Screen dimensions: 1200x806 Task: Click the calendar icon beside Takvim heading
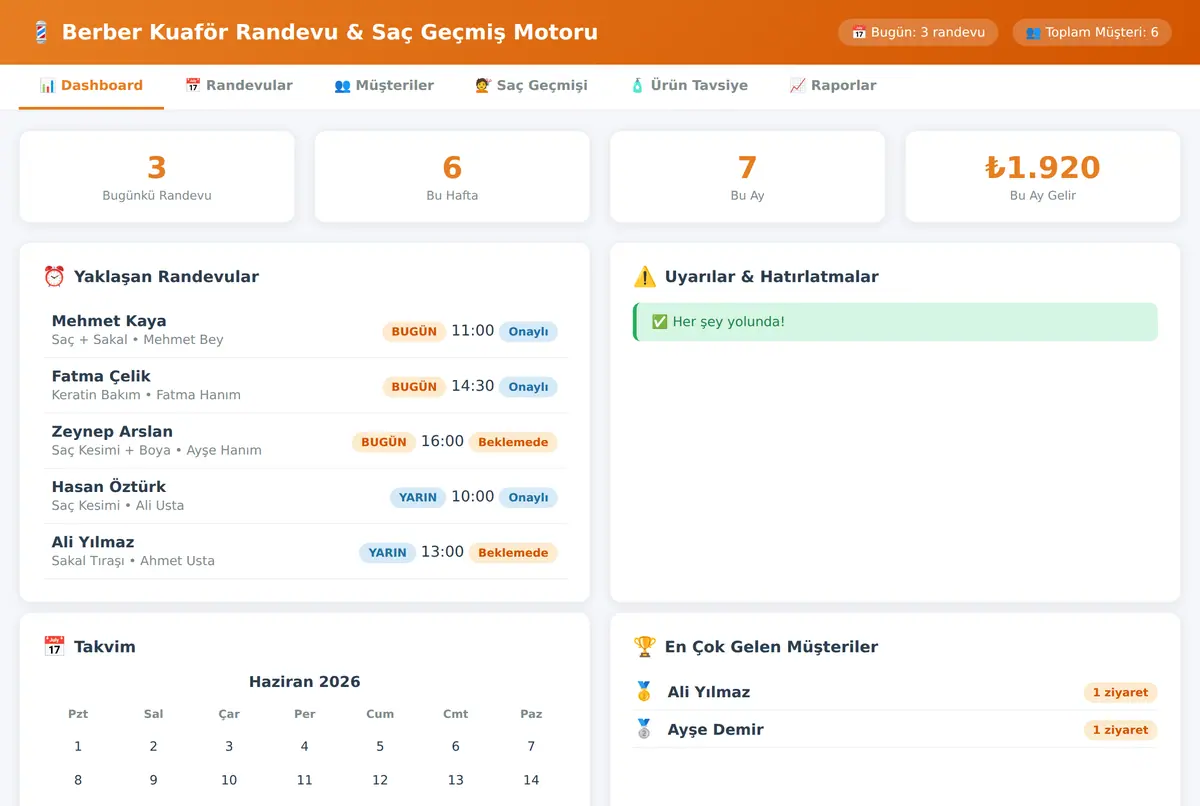[54, 647]
